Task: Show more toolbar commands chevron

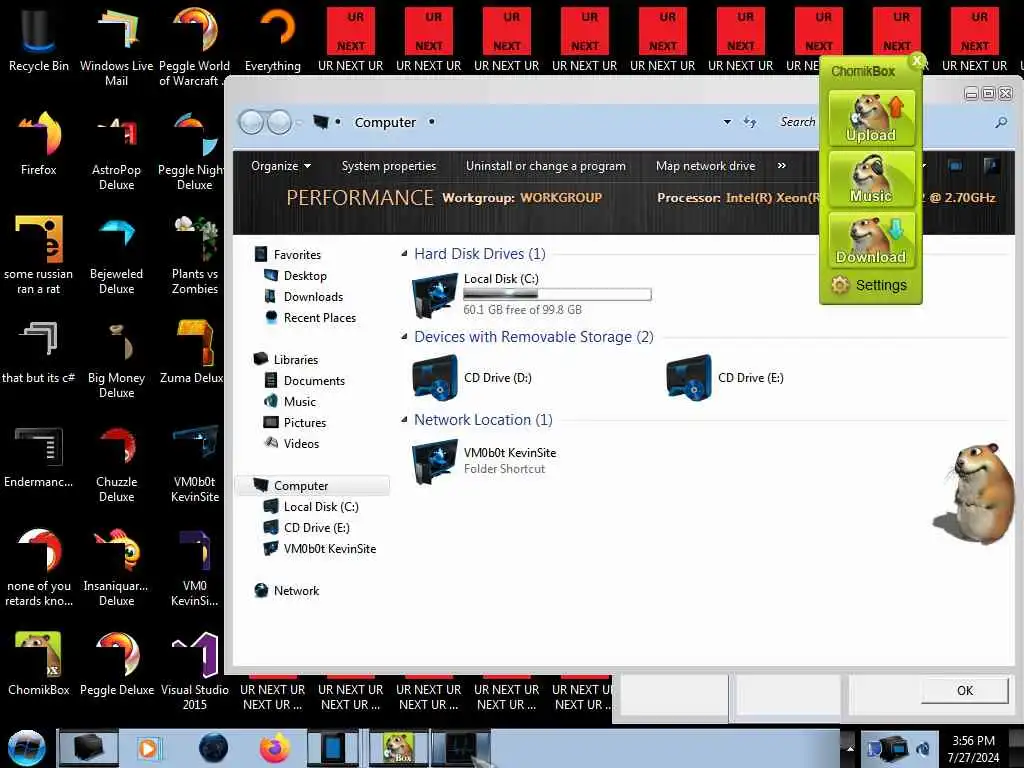Action: point(781,166)
